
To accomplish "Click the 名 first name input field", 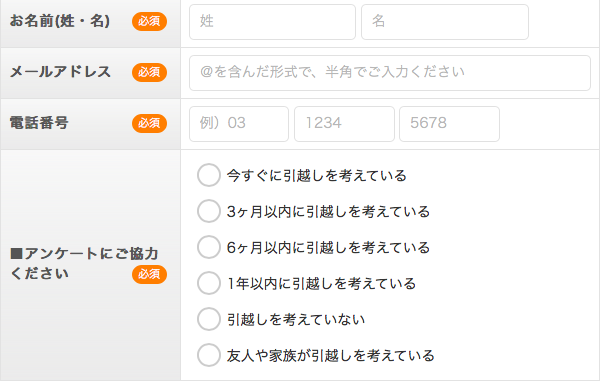I will click(x=445, y=22).
